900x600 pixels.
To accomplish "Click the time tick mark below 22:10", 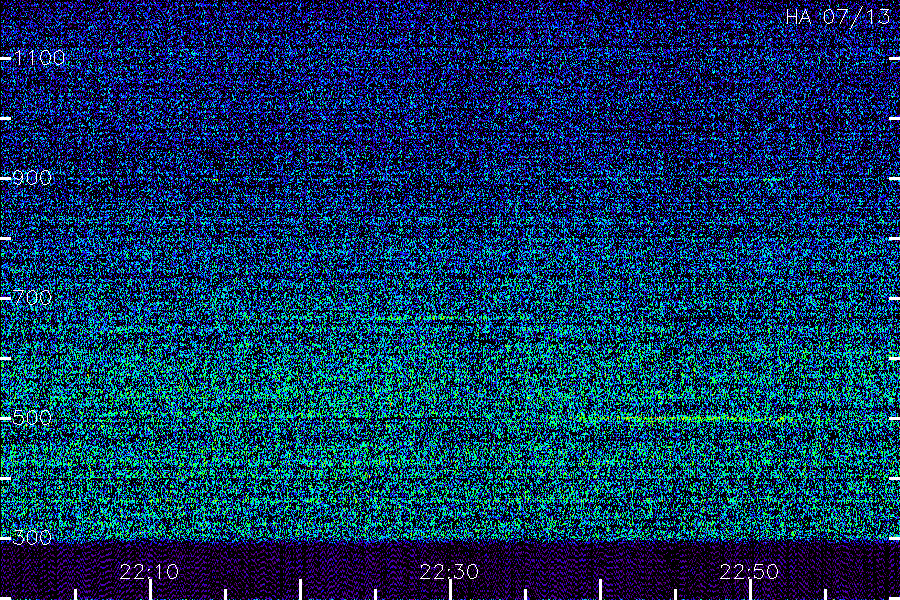I will point(150,590).
